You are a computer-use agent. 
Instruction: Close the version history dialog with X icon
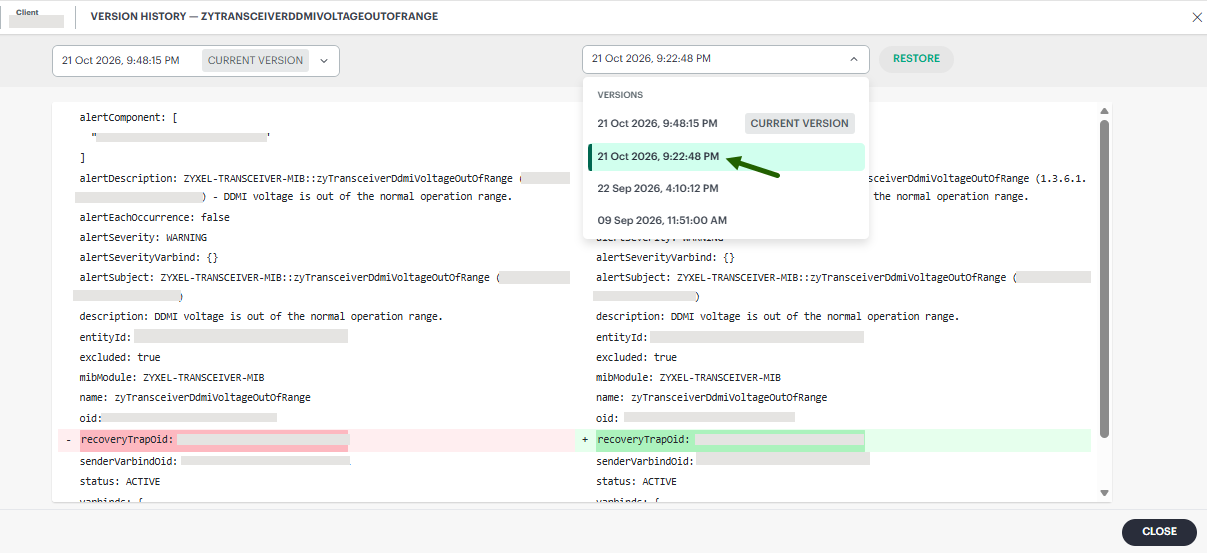(x=1197, y=17)
